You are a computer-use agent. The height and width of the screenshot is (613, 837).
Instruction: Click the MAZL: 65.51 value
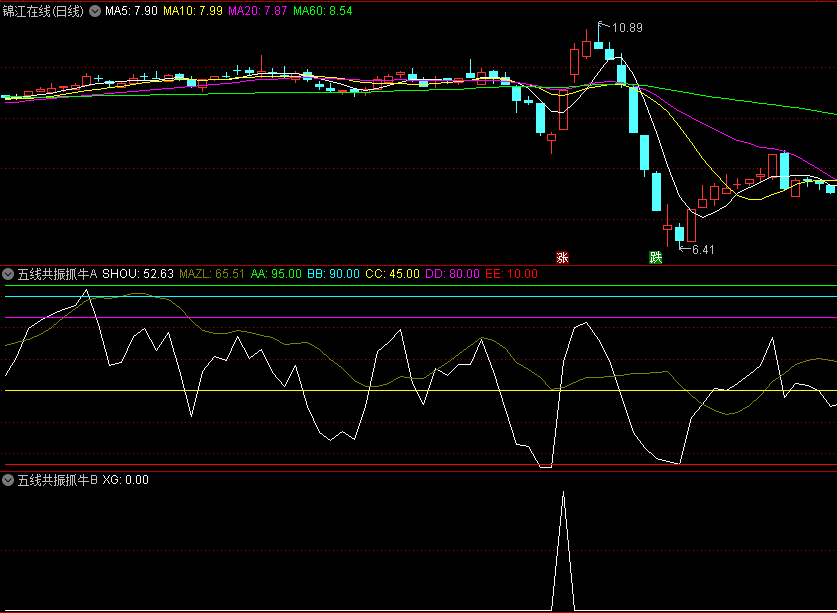[211, 274]
